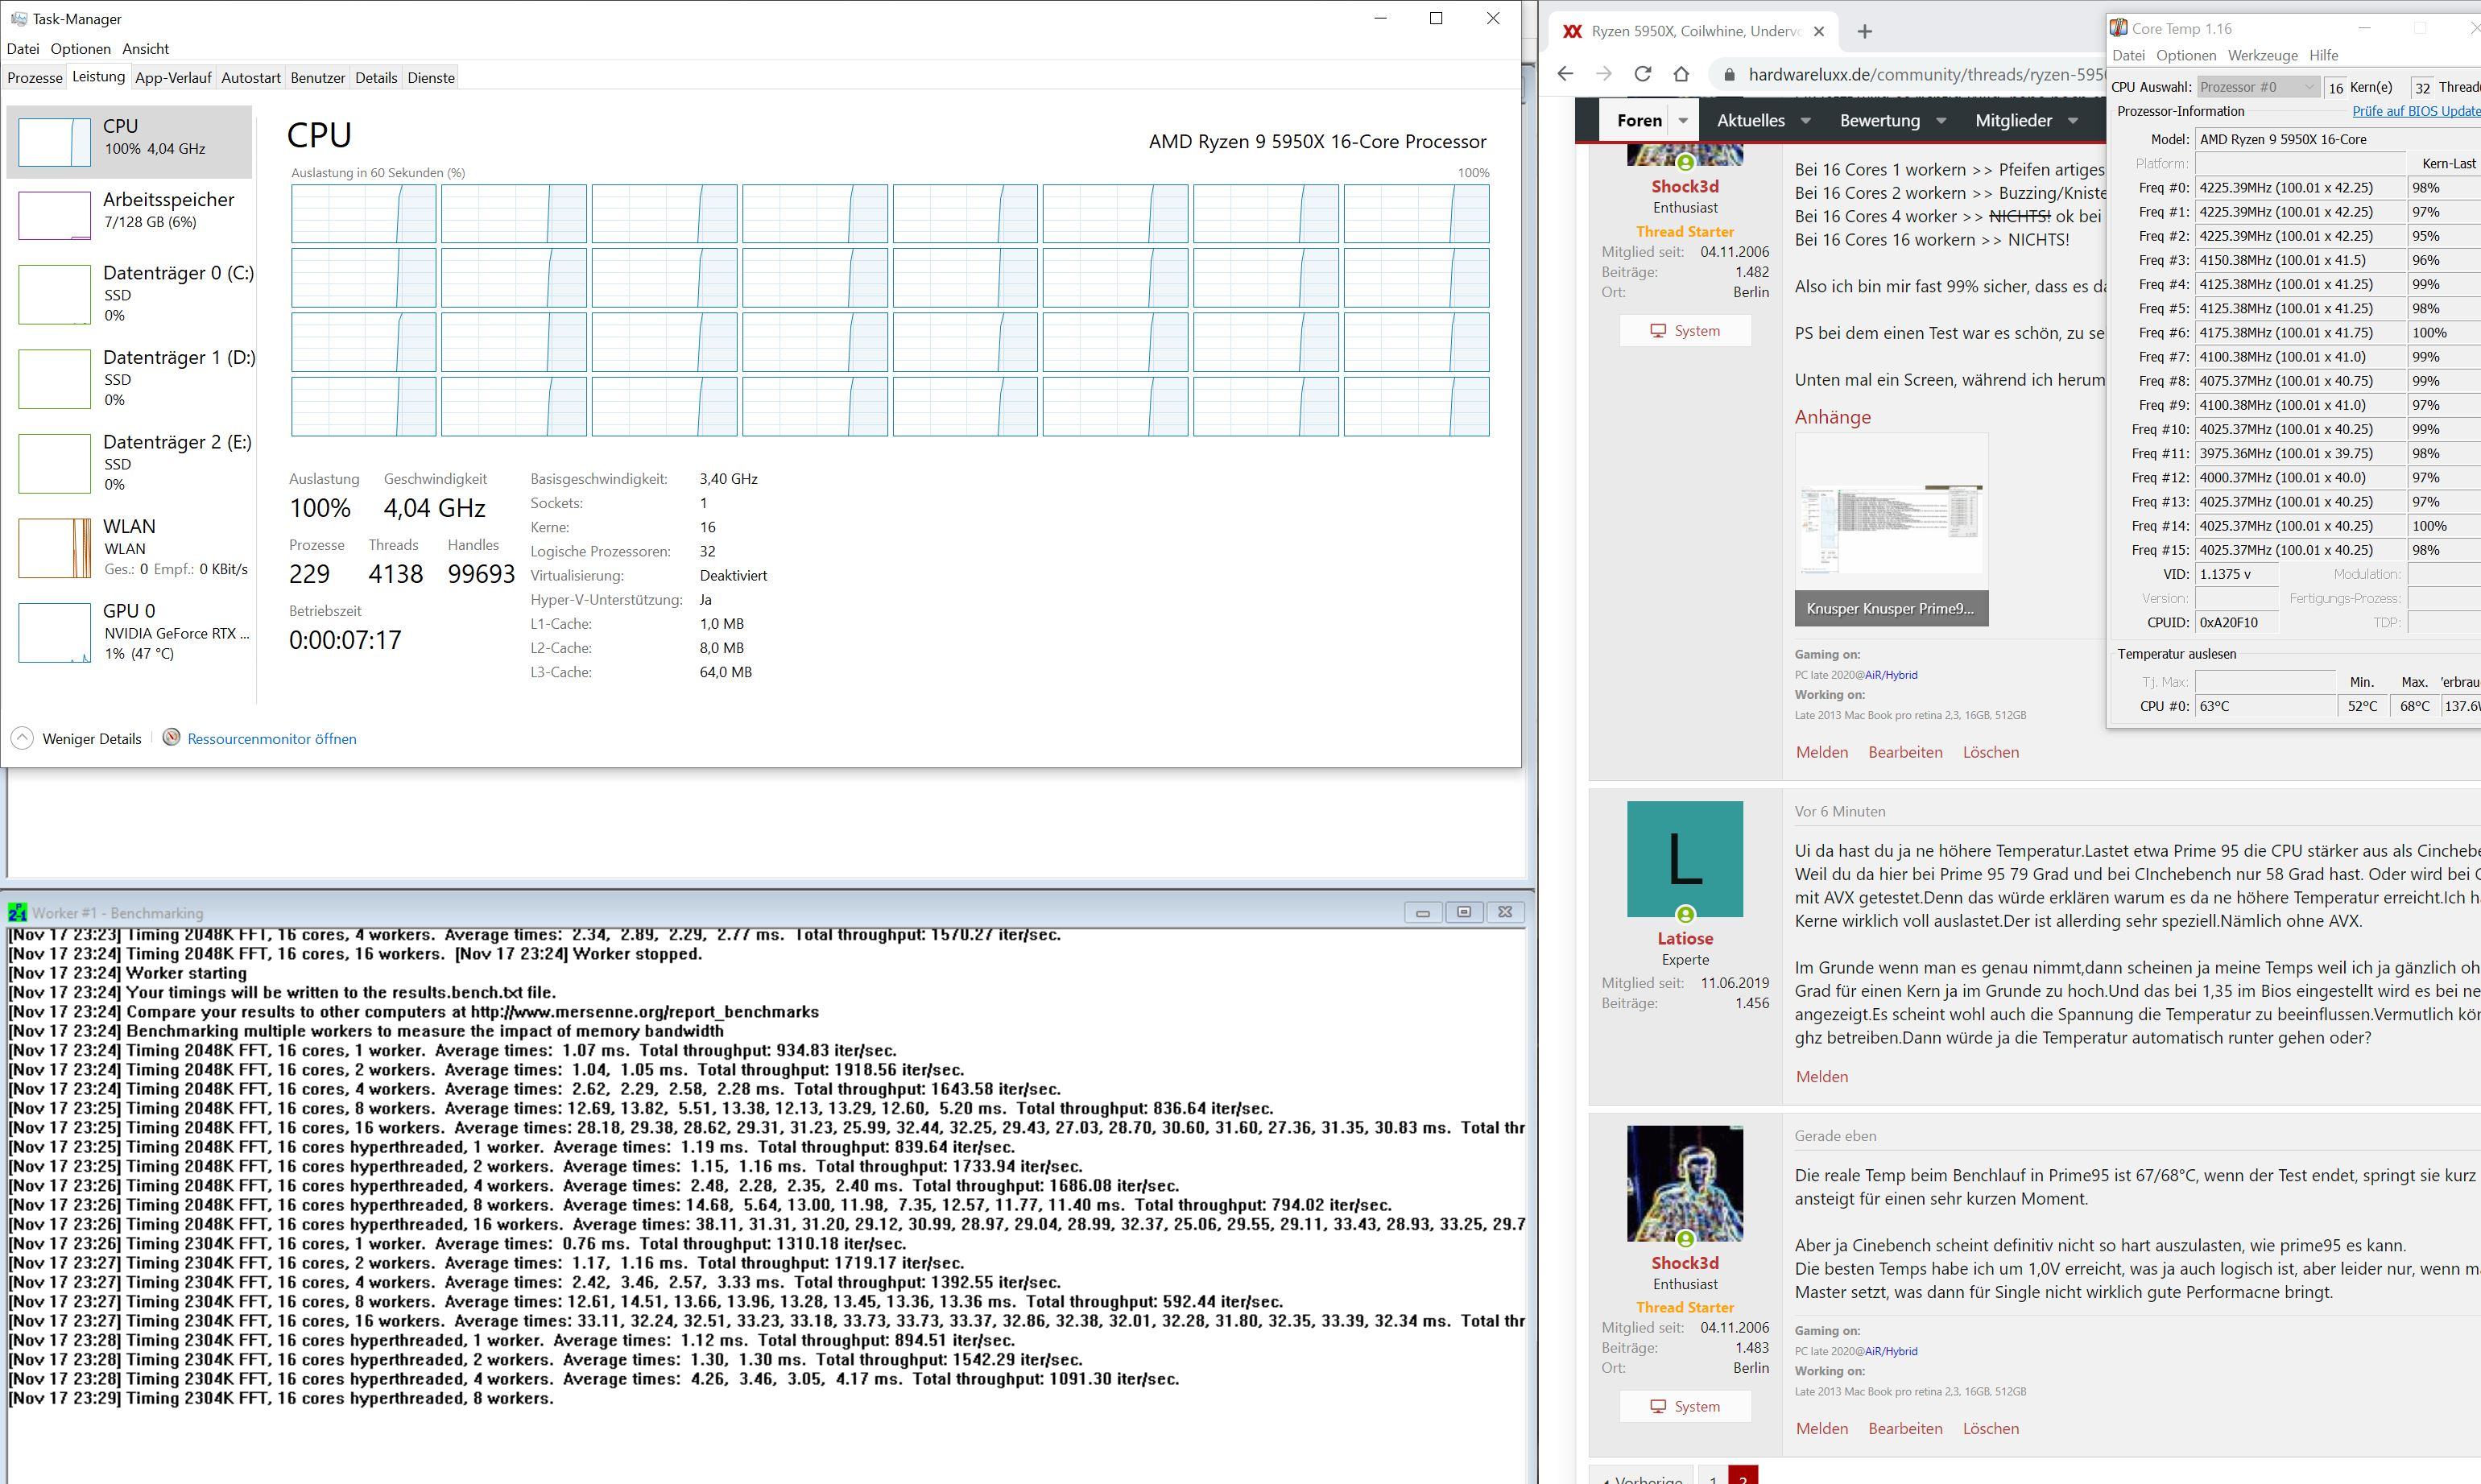Switch to Benutzer tab
Image resolution: width=2481 pixels, height=1484 pixels.
[318, 77]
